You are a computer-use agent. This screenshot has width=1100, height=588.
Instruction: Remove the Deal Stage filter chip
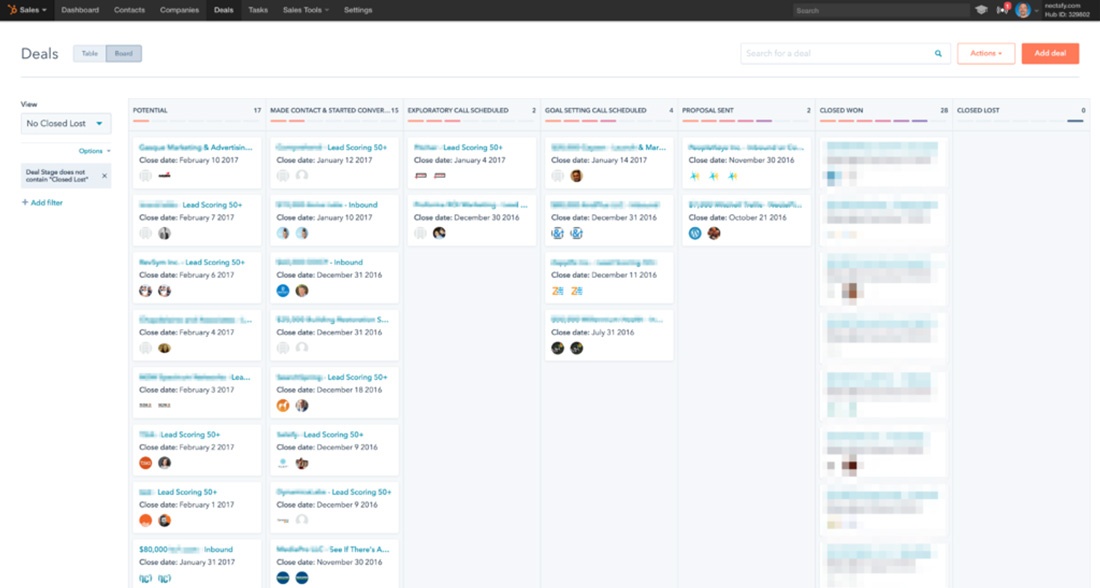pyautogui.click(x=105, y=175)
